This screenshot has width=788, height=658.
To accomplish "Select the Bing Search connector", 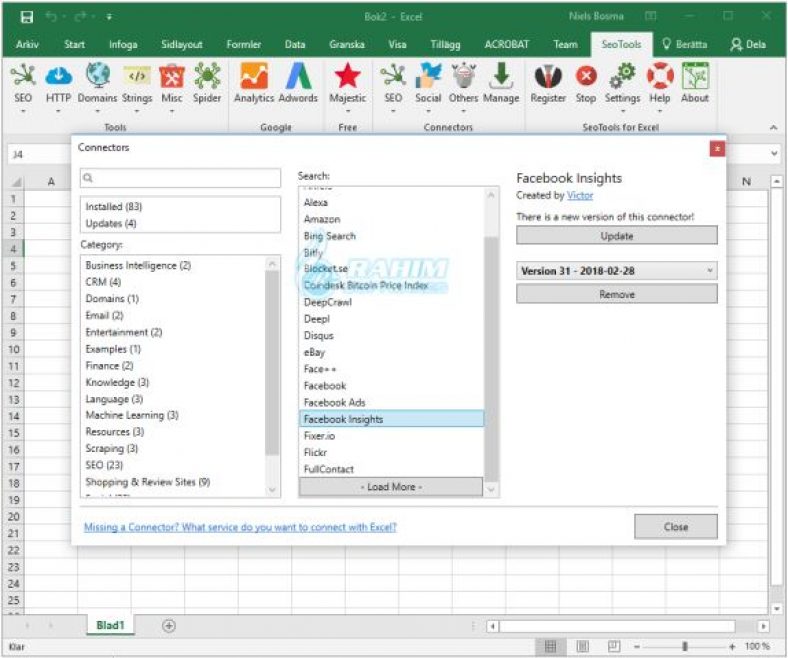I will click(330, 236).
